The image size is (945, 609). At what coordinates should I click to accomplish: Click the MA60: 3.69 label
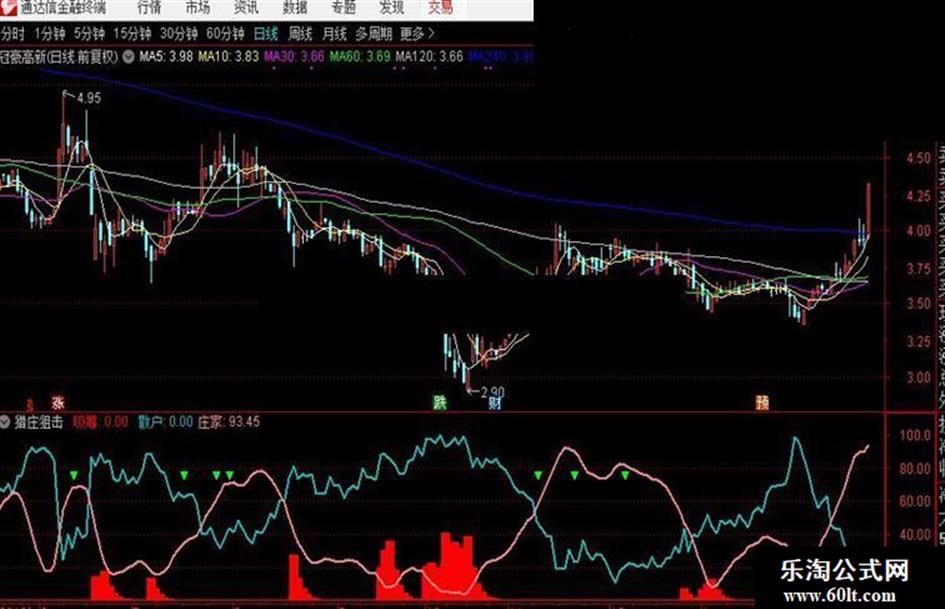tap(360, 57)
